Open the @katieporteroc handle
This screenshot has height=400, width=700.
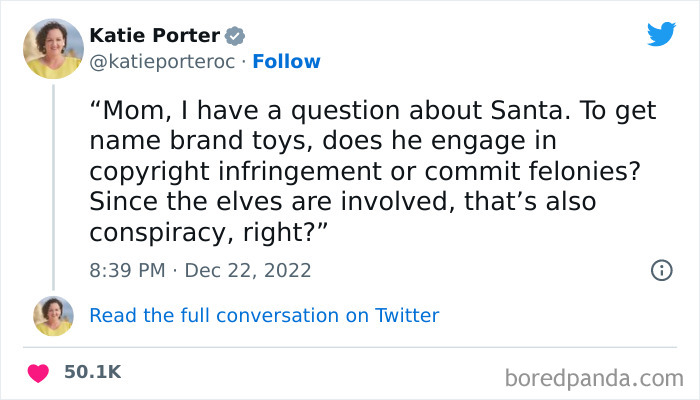[x=162, y=62]
